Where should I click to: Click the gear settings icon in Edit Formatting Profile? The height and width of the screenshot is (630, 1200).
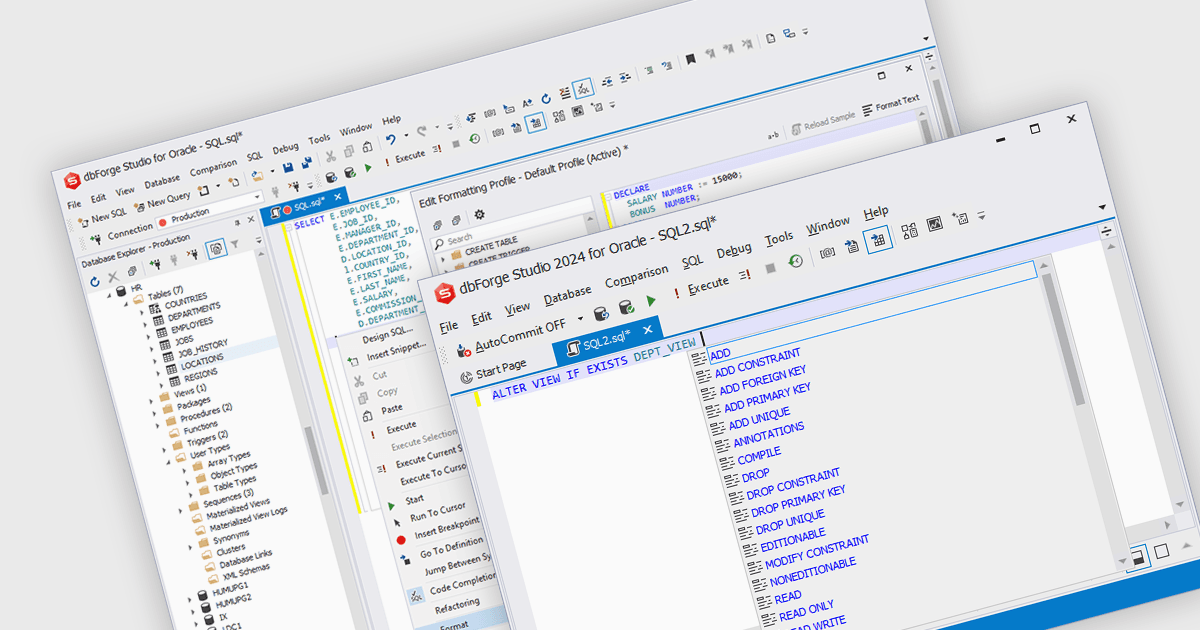[478, 214]
